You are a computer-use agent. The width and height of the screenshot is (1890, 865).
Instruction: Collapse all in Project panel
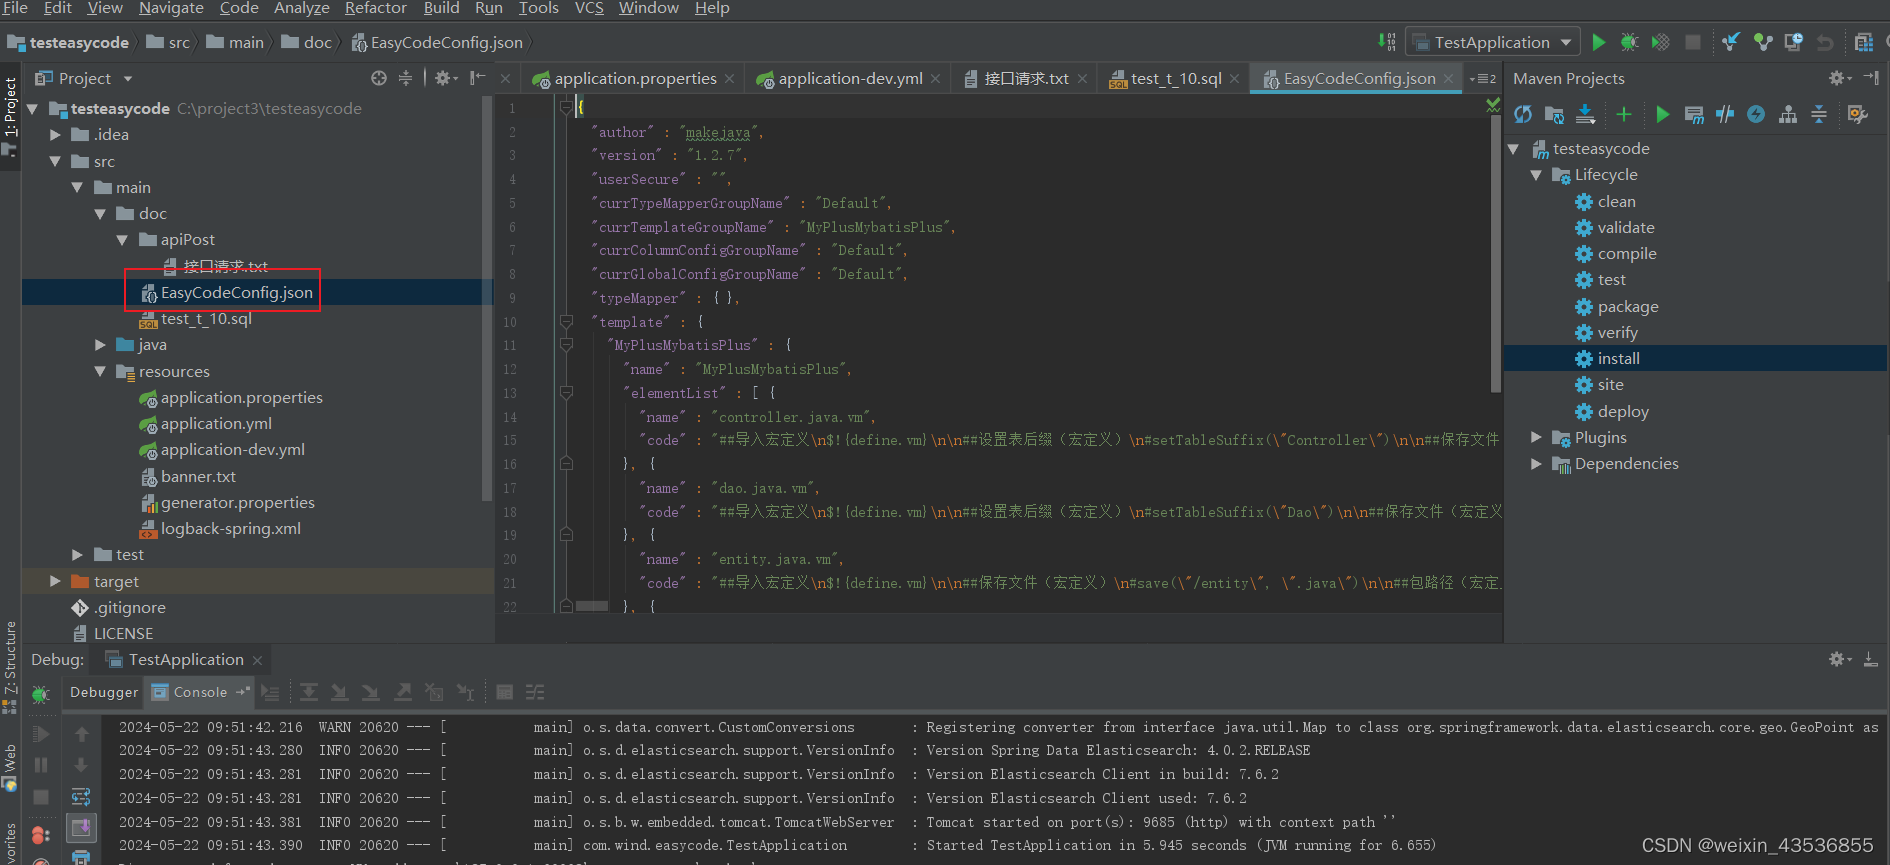[x=405, y=78]
